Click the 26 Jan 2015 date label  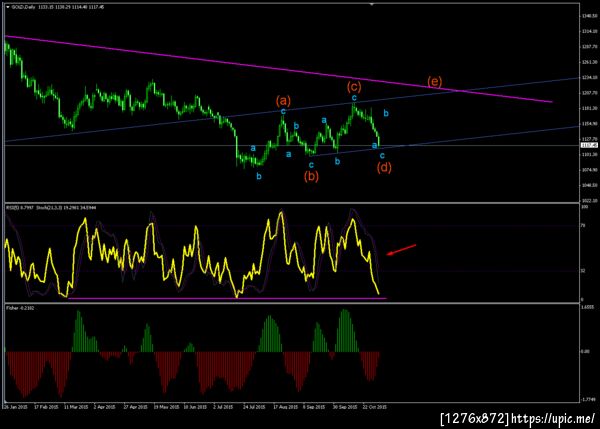tap(16, 407)
